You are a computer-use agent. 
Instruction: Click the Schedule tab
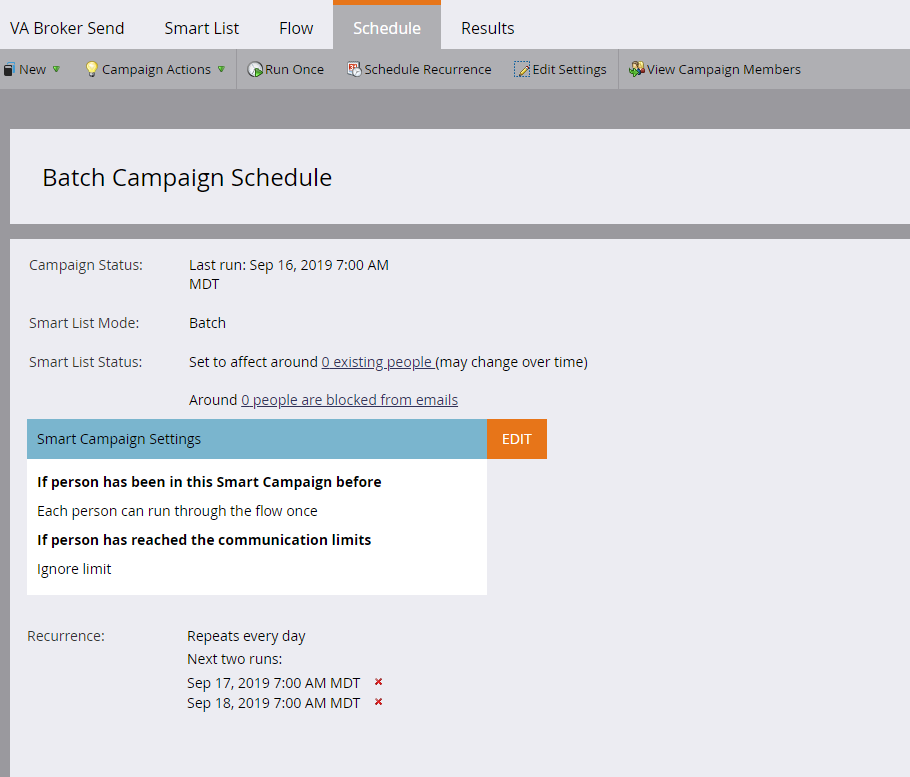386,28
